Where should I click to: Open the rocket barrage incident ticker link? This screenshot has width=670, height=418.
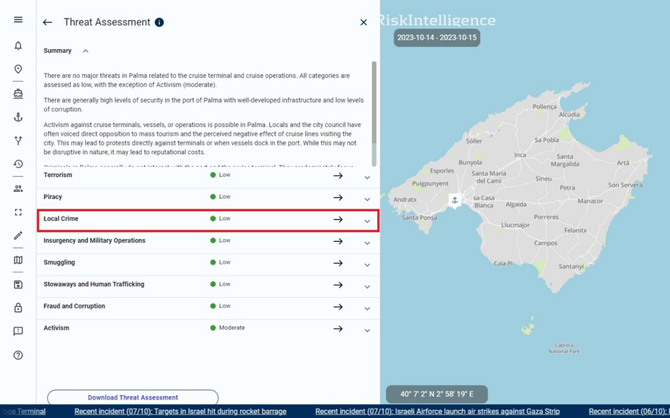(180, 412)
